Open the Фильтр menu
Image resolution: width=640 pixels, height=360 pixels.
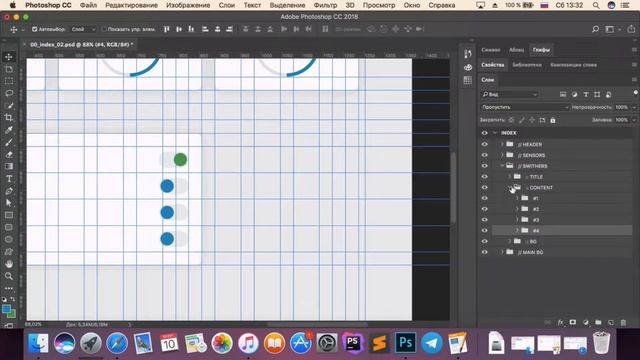325,5
